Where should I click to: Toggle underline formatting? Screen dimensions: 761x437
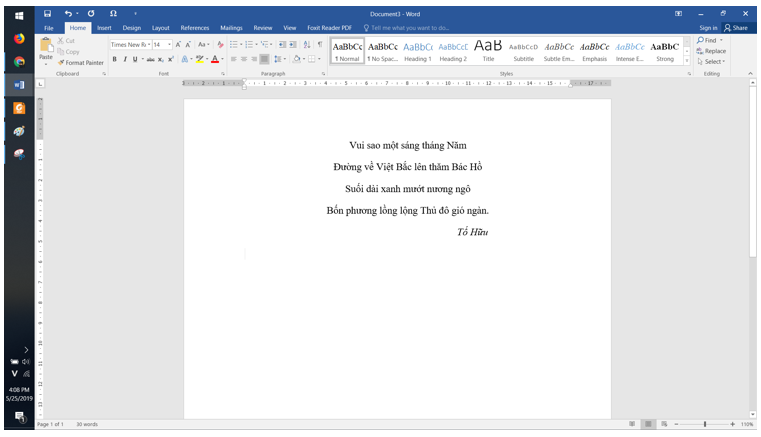pyautogui.click(x=136, y=59)
